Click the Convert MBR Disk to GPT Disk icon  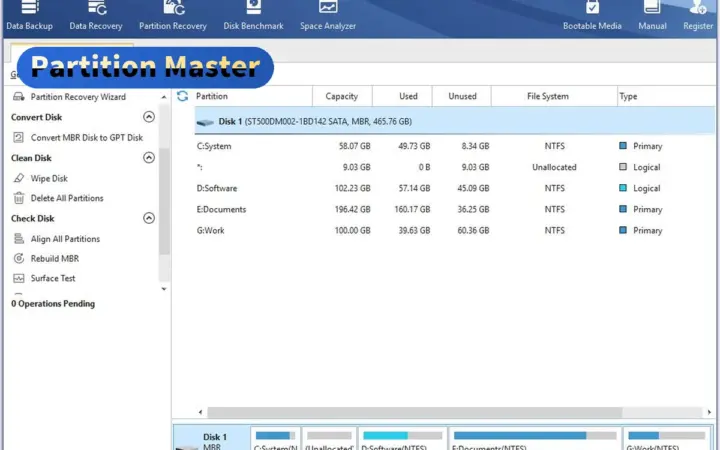pyautogui.click(x=18, y=137)
